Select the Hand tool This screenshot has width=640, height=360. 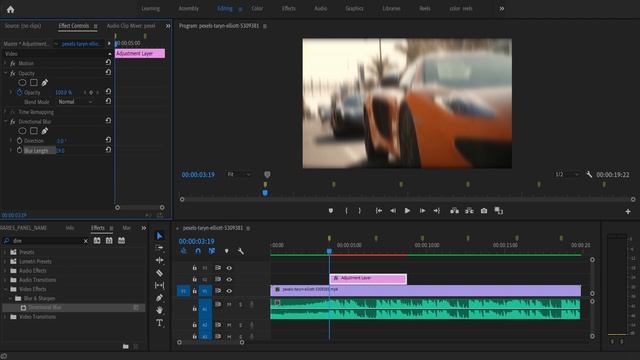pos(160,310)
